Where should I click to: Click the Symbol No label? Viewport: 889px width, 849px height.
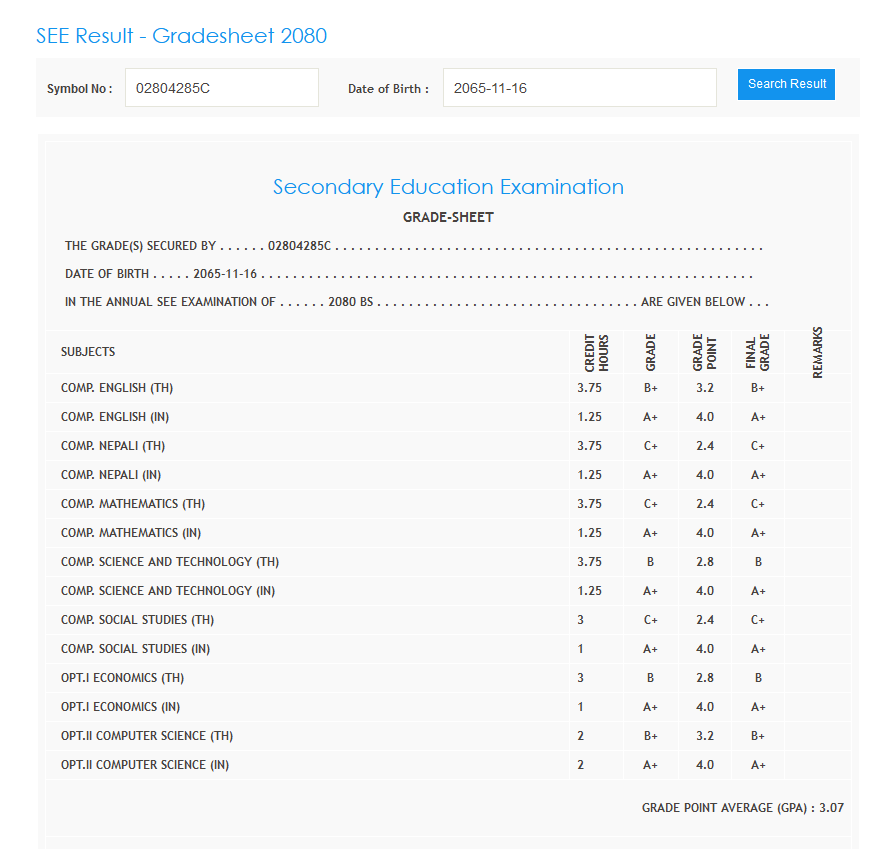coord(79,89)
